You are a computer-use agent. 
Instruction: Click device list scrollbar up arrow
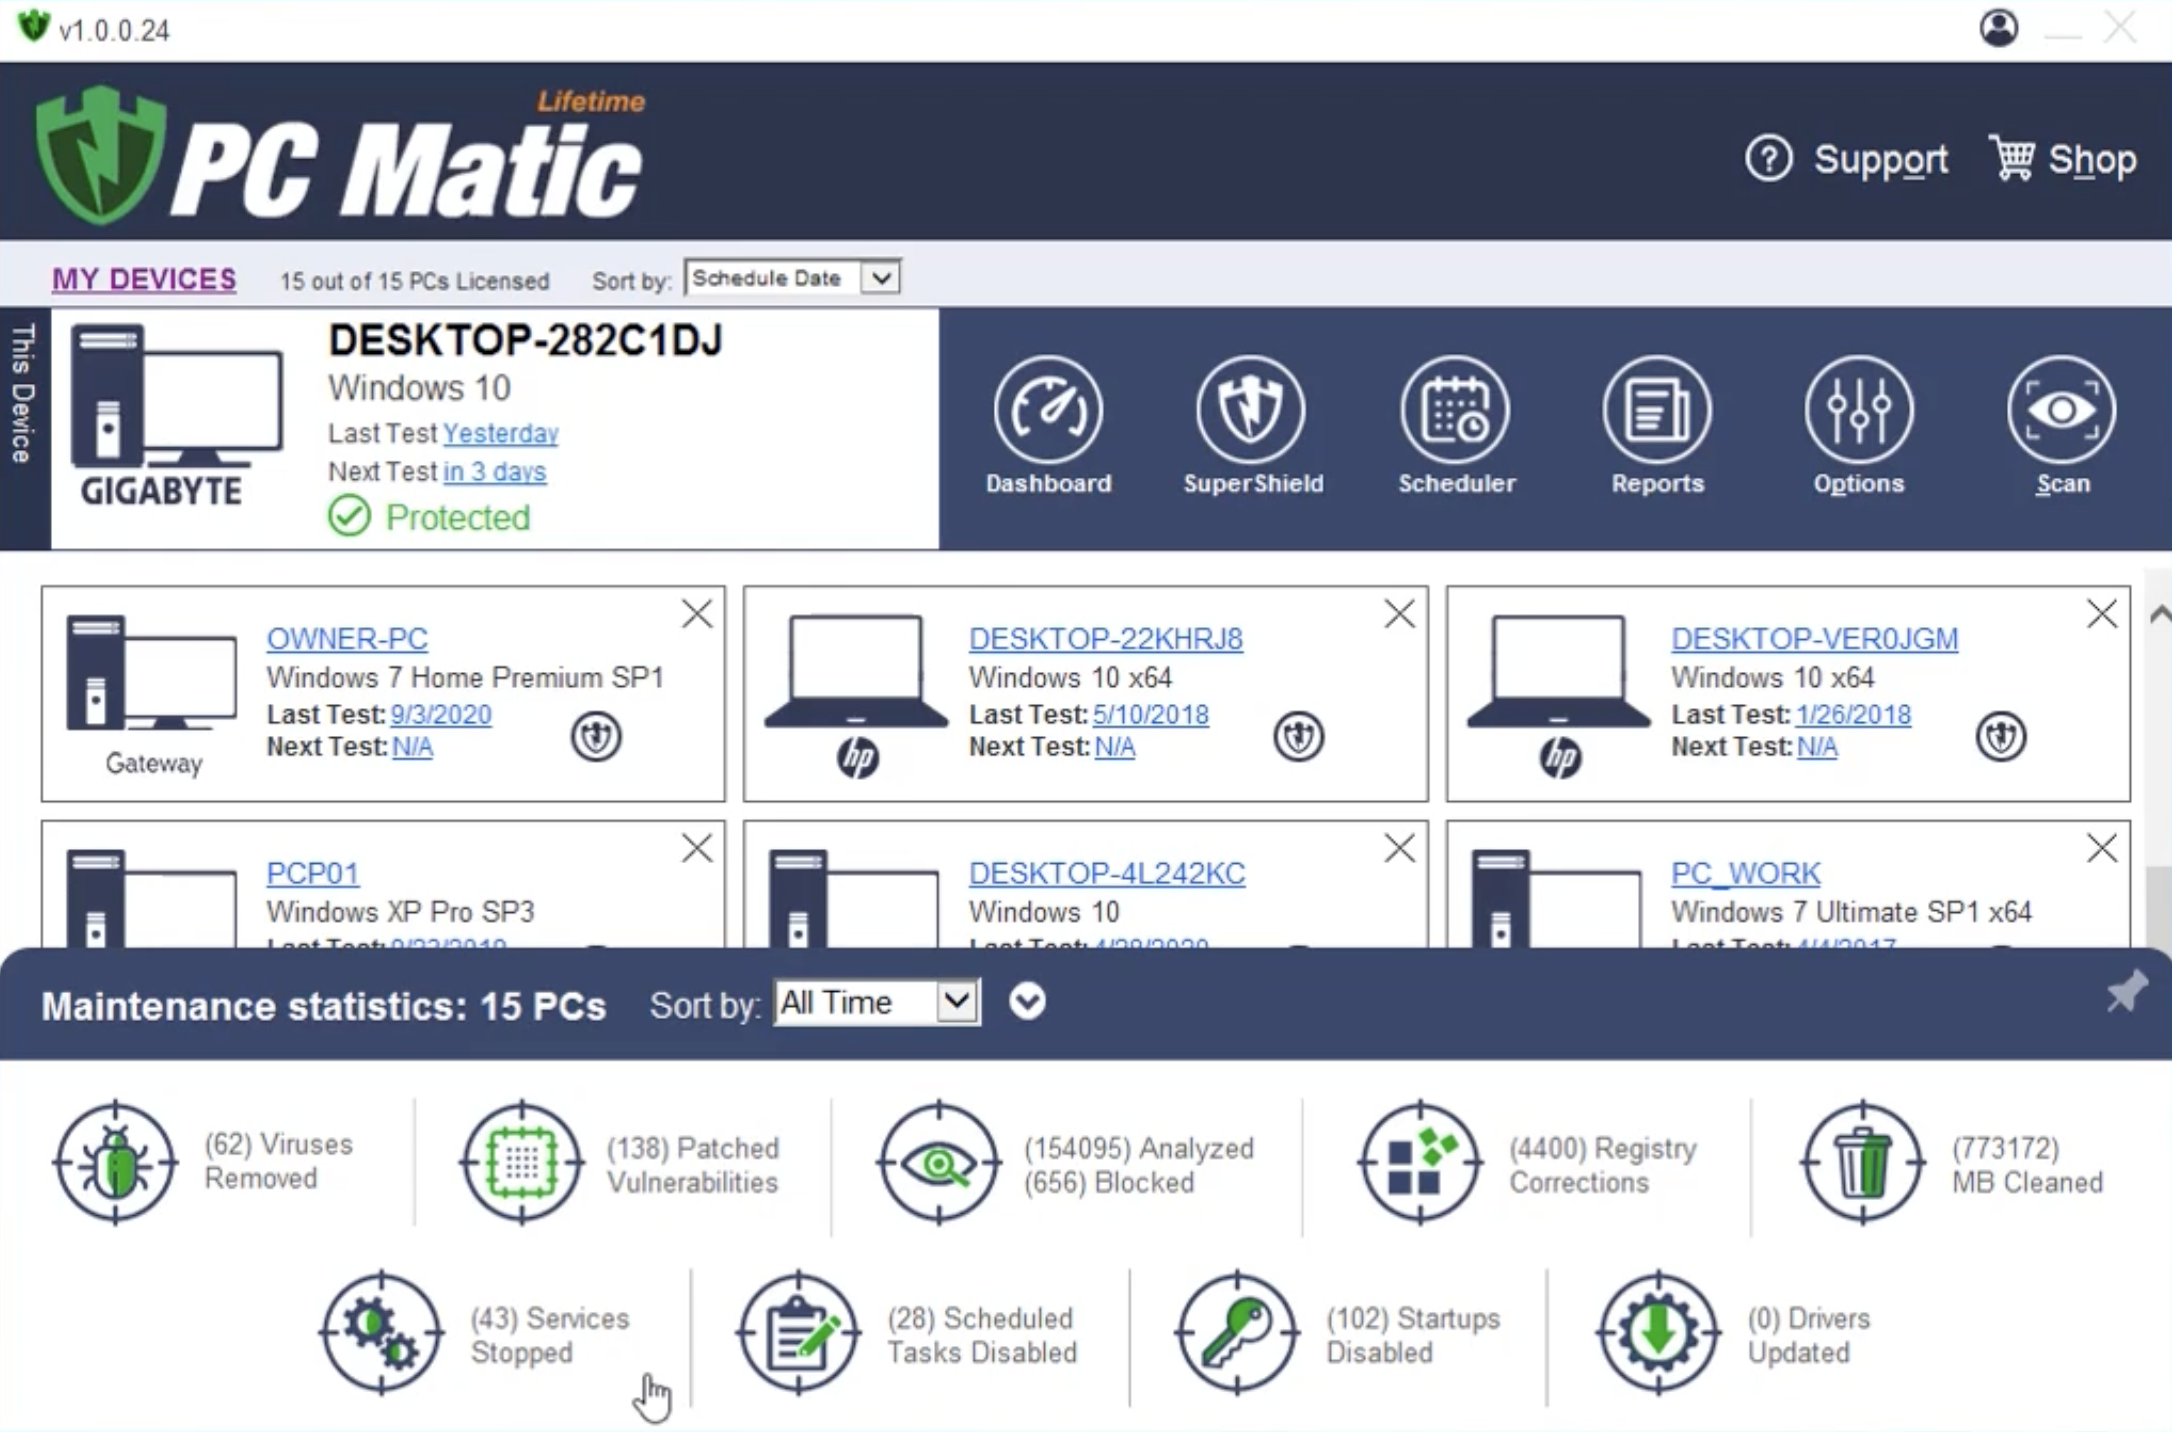pyautogui.click(x=2160, y=615)
